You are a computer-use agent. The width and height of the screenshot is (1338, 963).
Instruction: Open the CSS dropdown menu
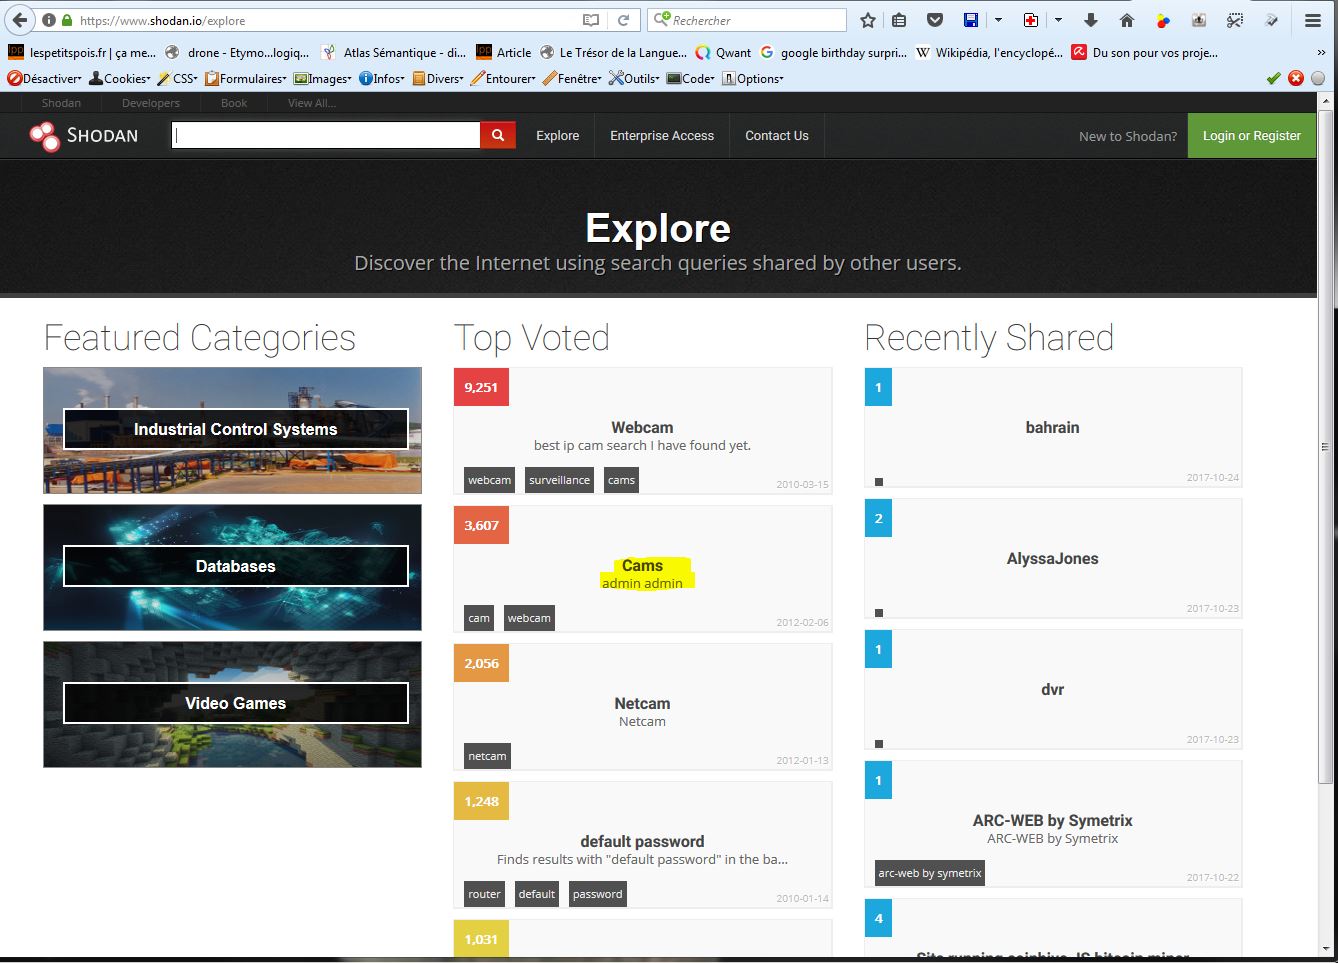coord(178,78)
